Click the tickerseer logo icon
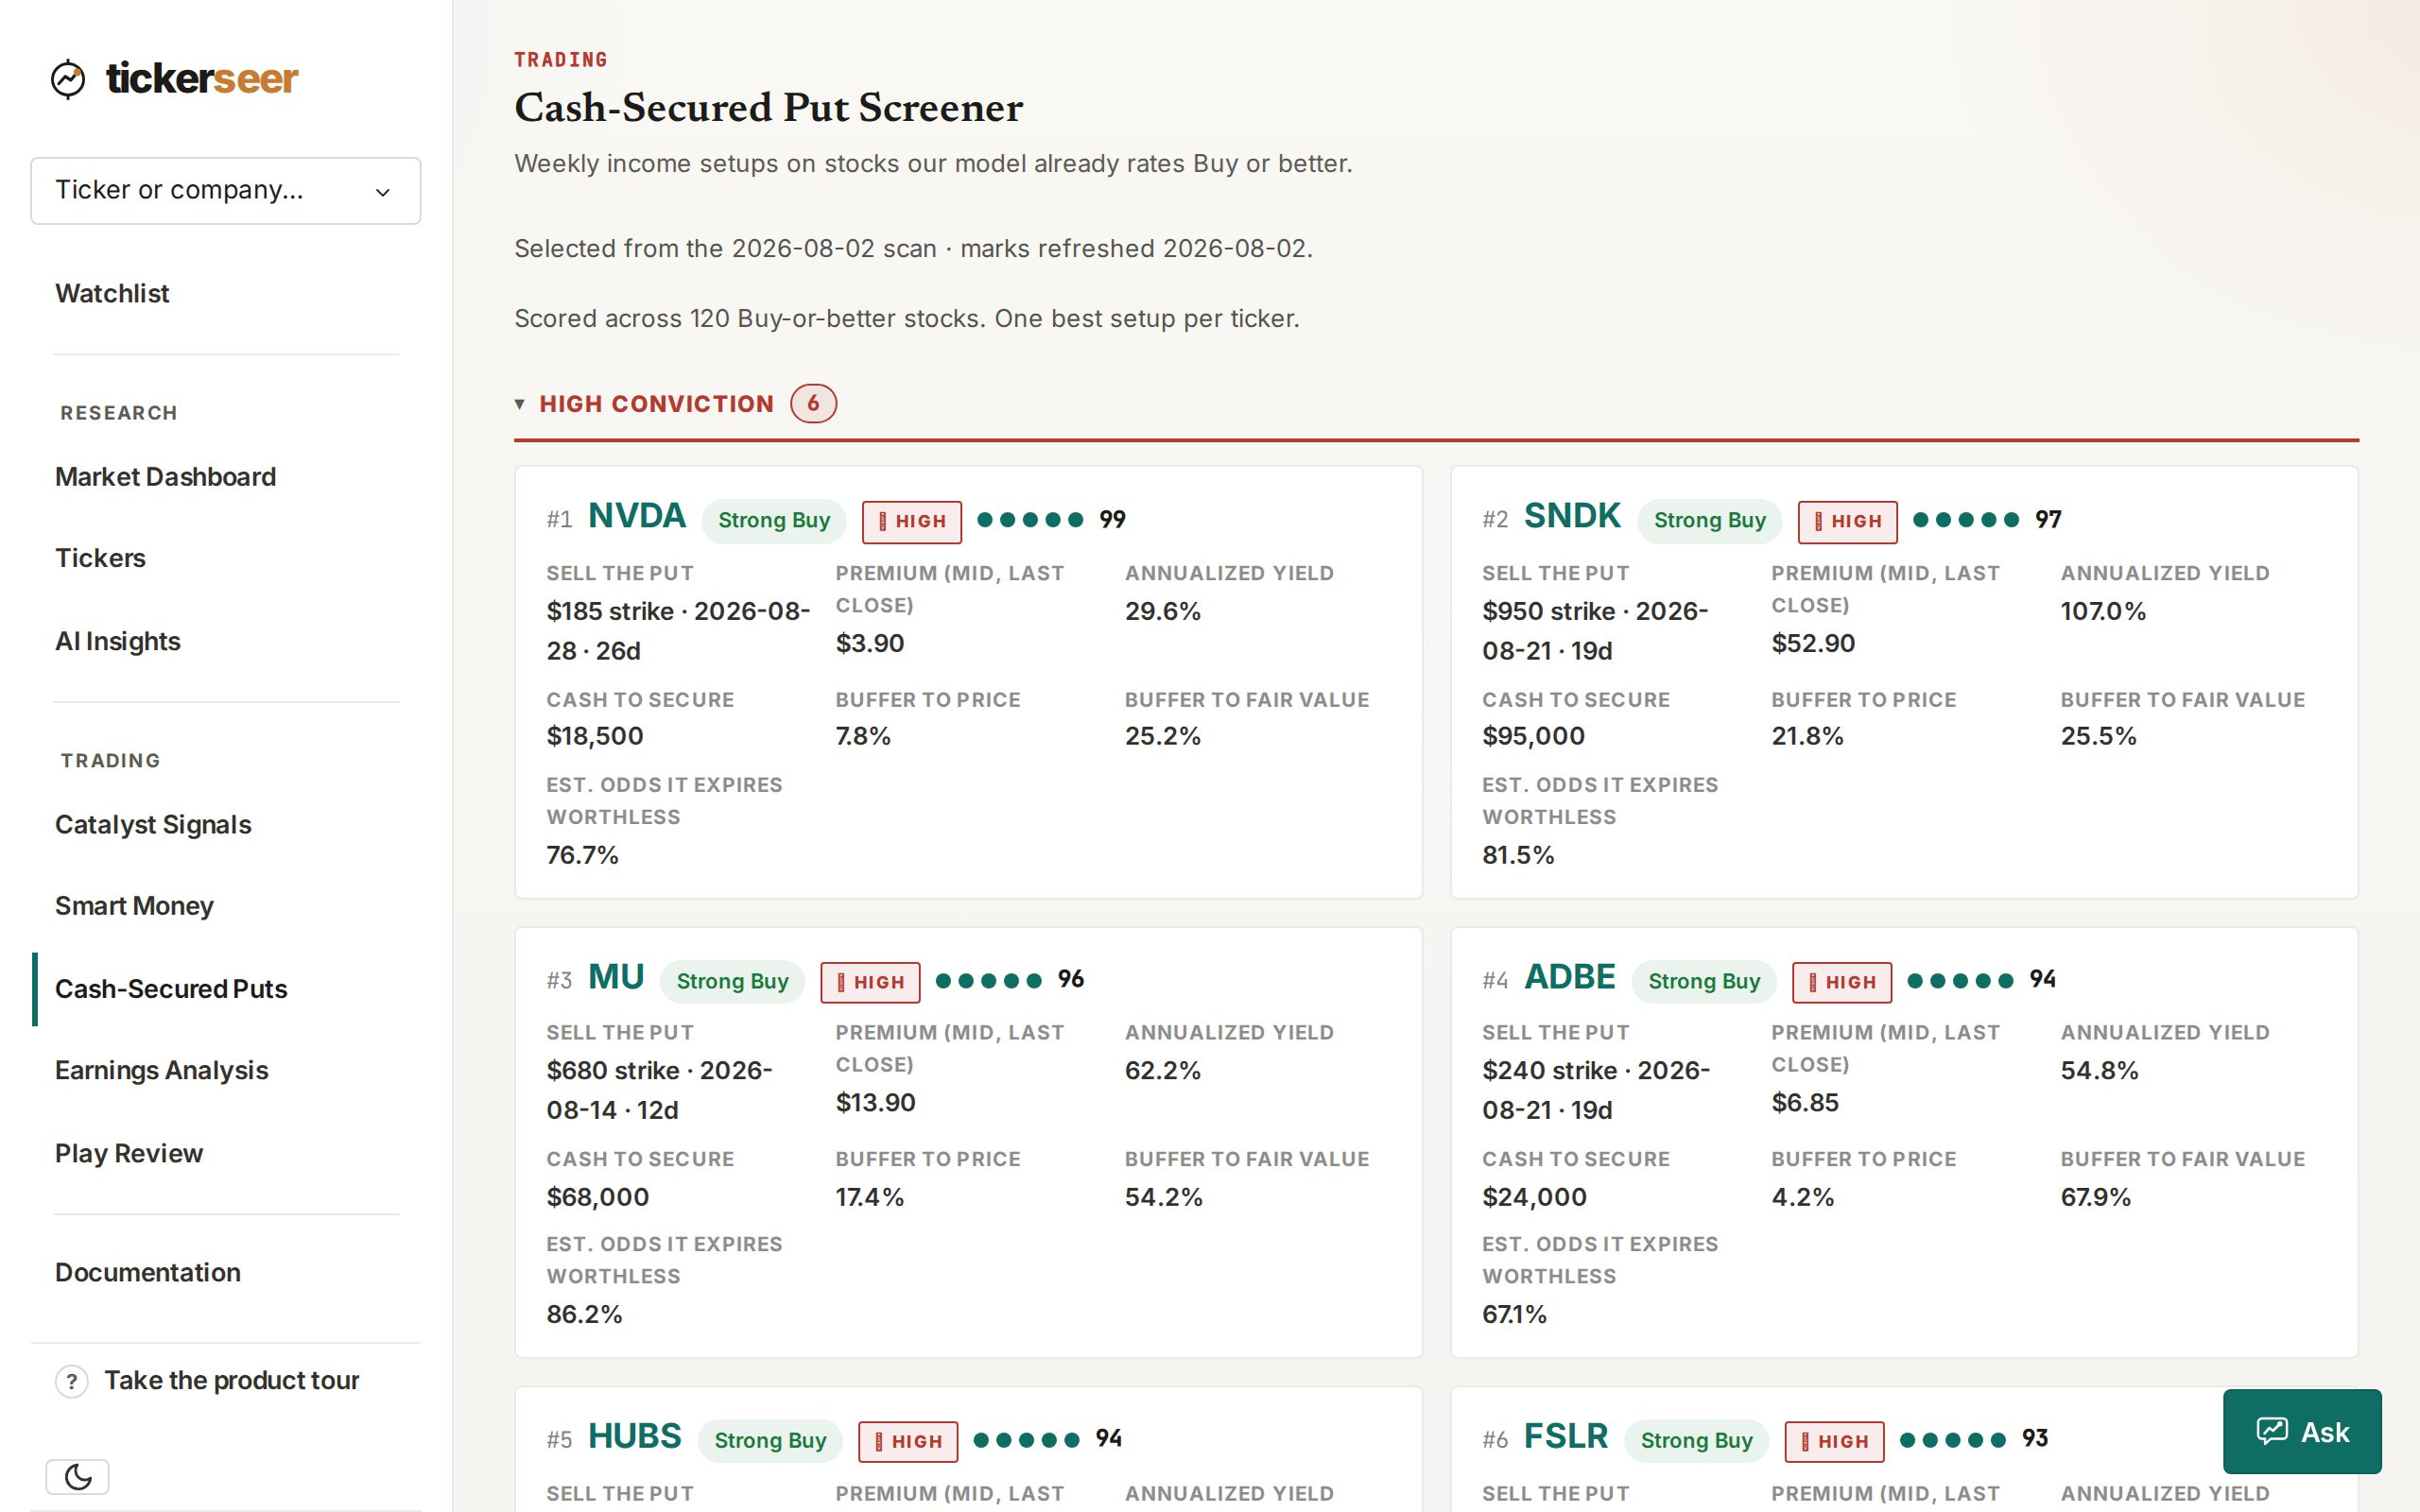2420x1512 pixels. (68, 79)
